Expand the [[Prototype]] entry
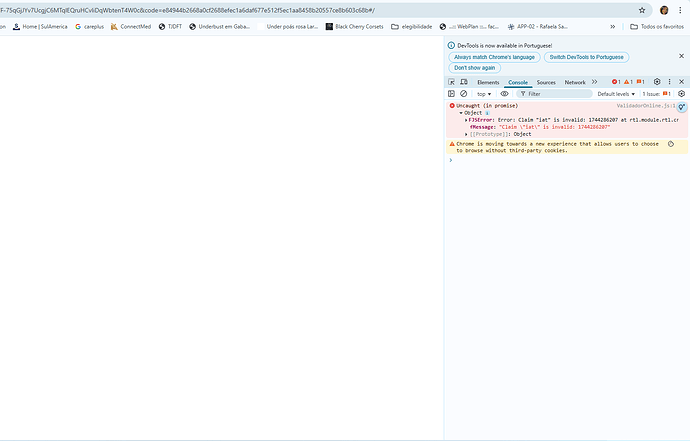Image resolution: width=690 pixels, height=441 pixels. [466, 134]
